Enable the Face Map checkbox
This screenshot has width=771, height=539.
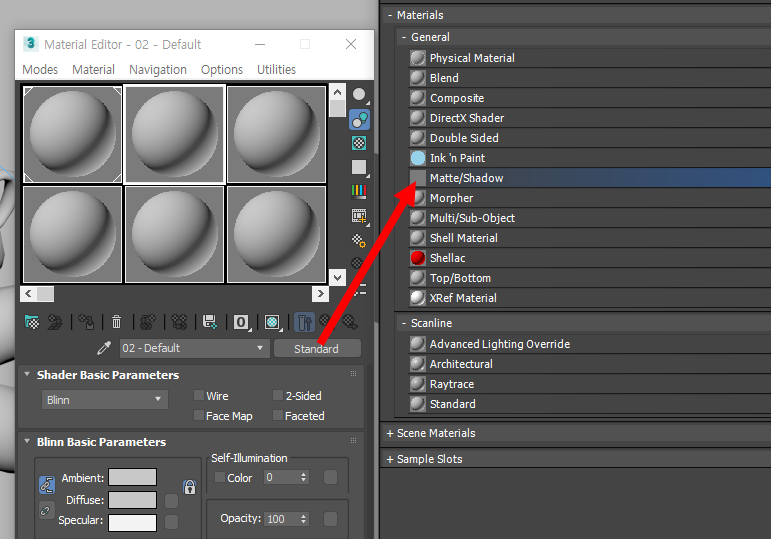click(x=199, y=416)
